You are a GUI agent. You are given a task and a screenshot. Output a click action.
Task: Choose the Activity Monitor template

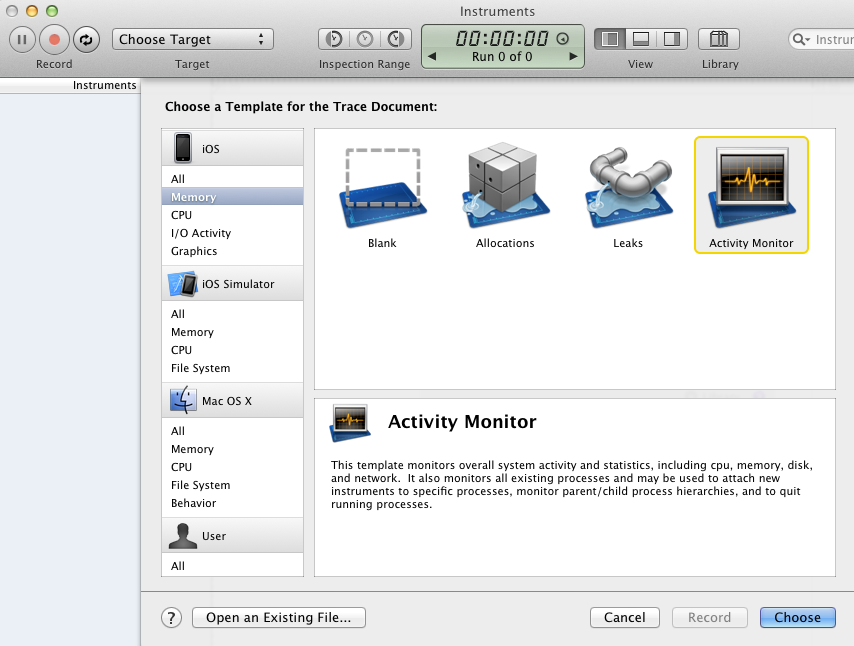point(751,195)
